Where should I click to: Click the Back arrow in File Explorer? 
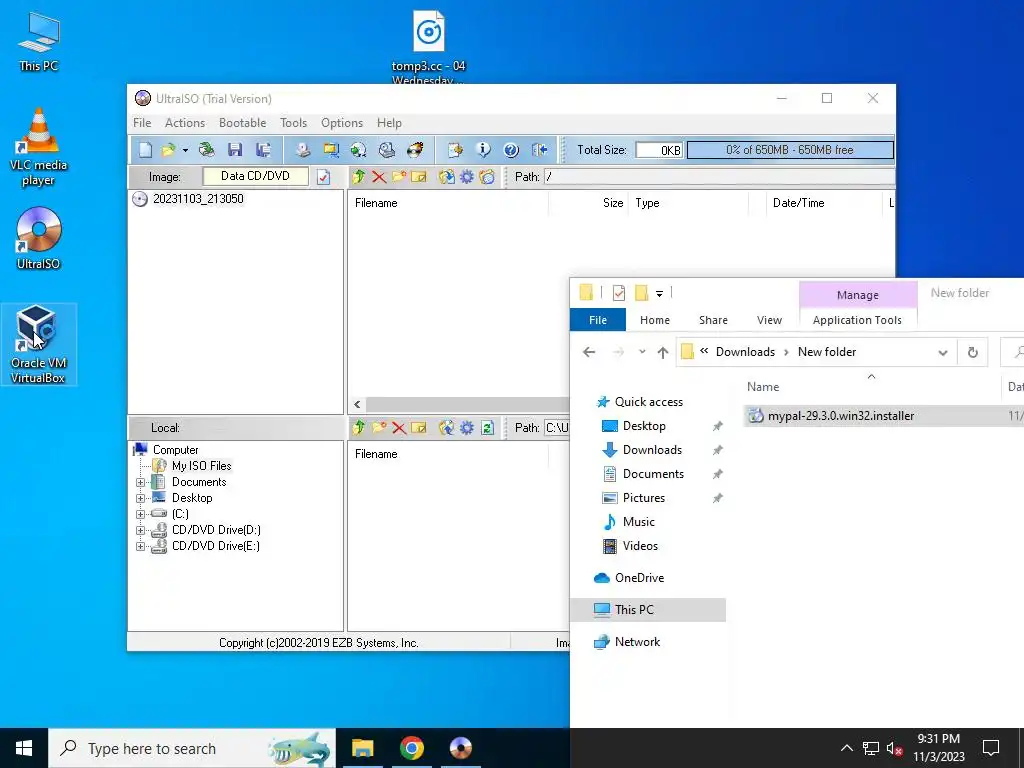(589, 353)
